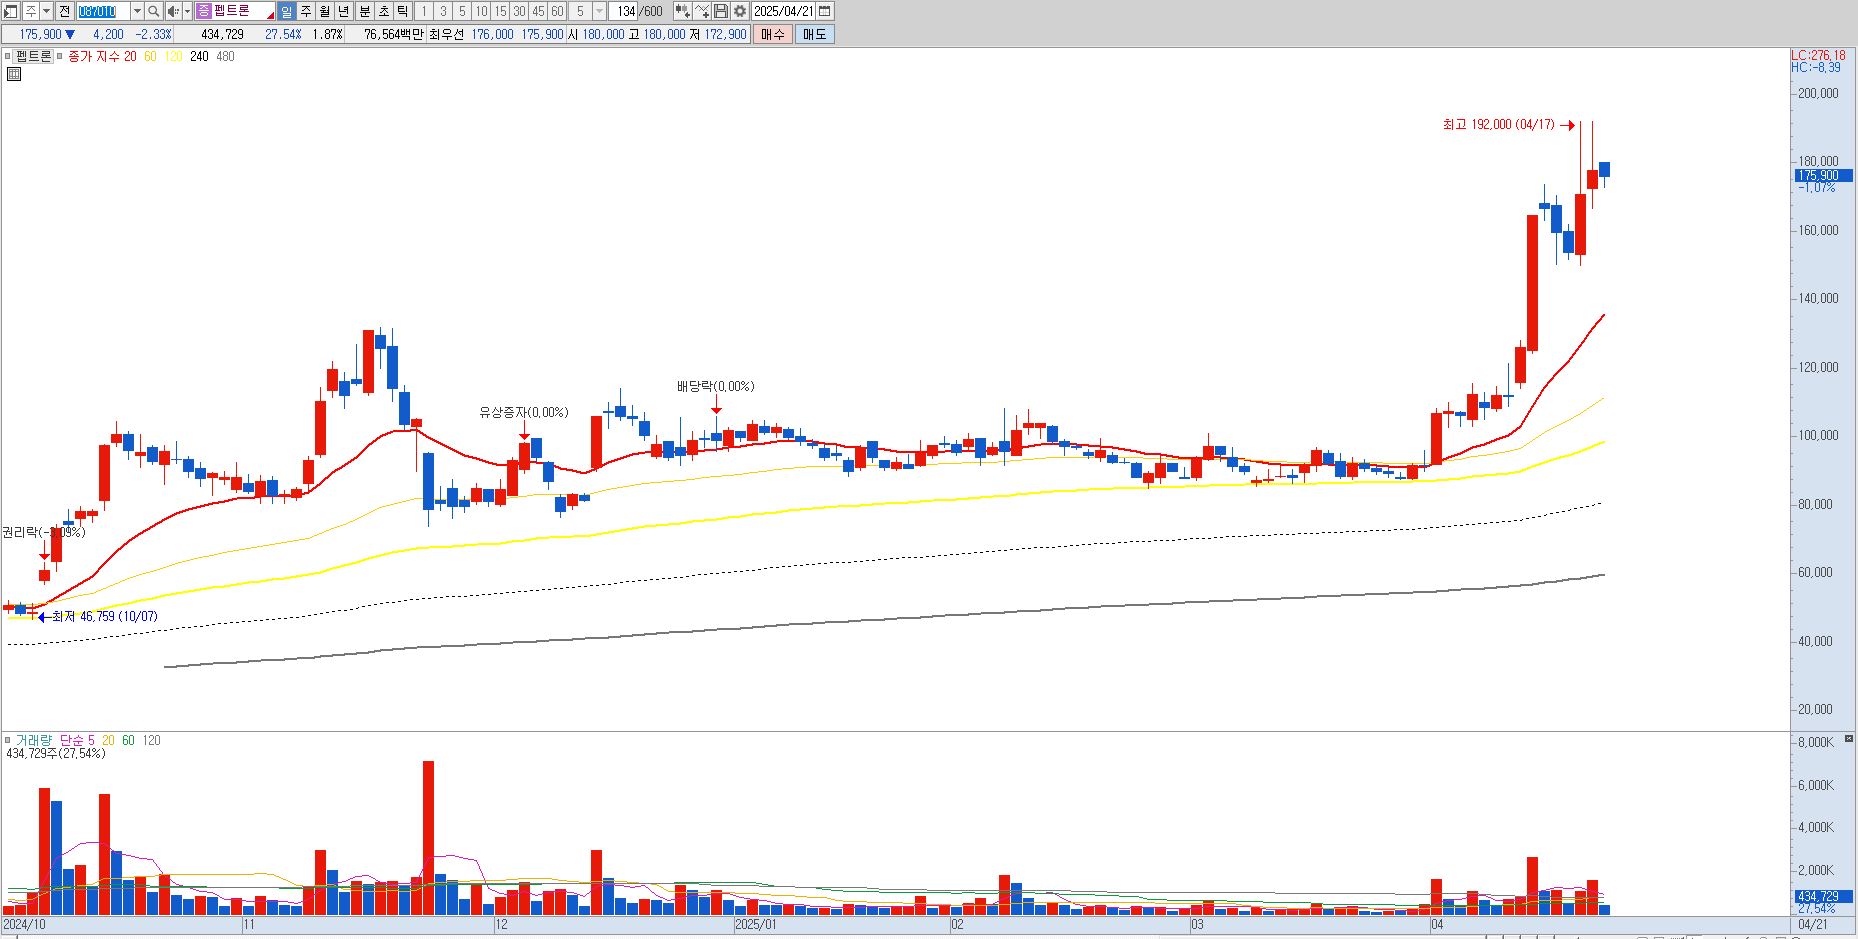
Task: Click the add indicator line icon
Action: pyautogui.click(x=702, y=11)
